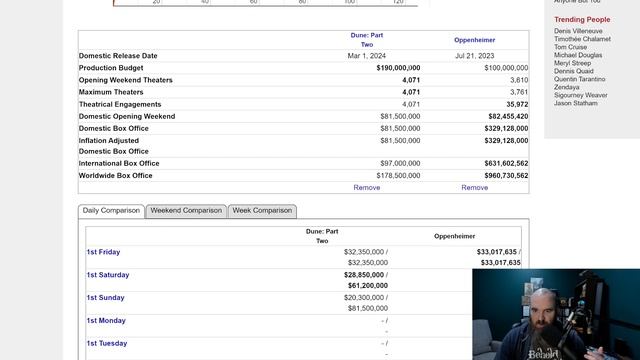This screenshot has height=360, width=640.
Task: Click the Domestic Opening Weekend row label
Action: [x=127, y=116]
